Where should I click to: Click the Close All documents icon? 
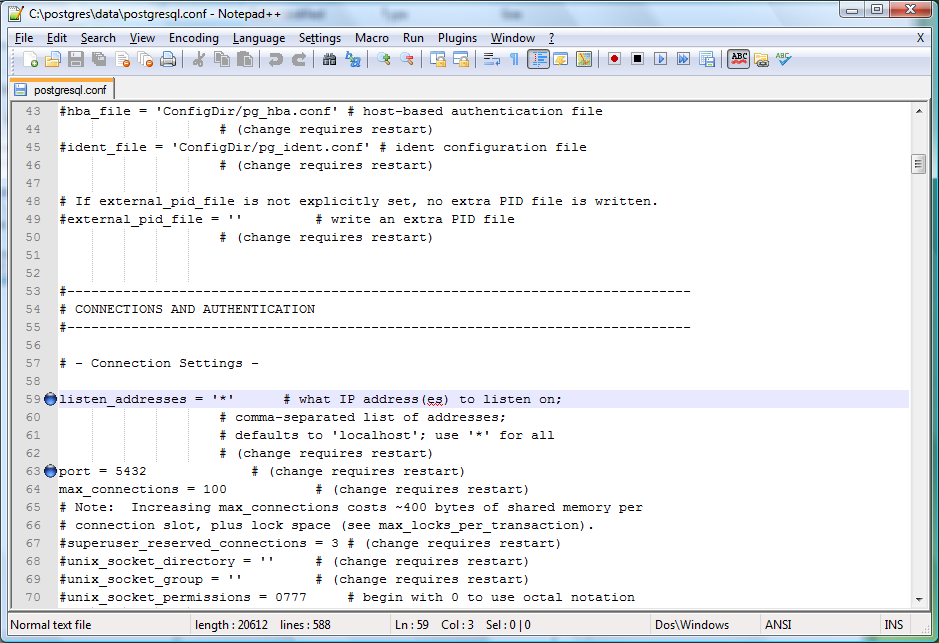(x=145, y=59)
